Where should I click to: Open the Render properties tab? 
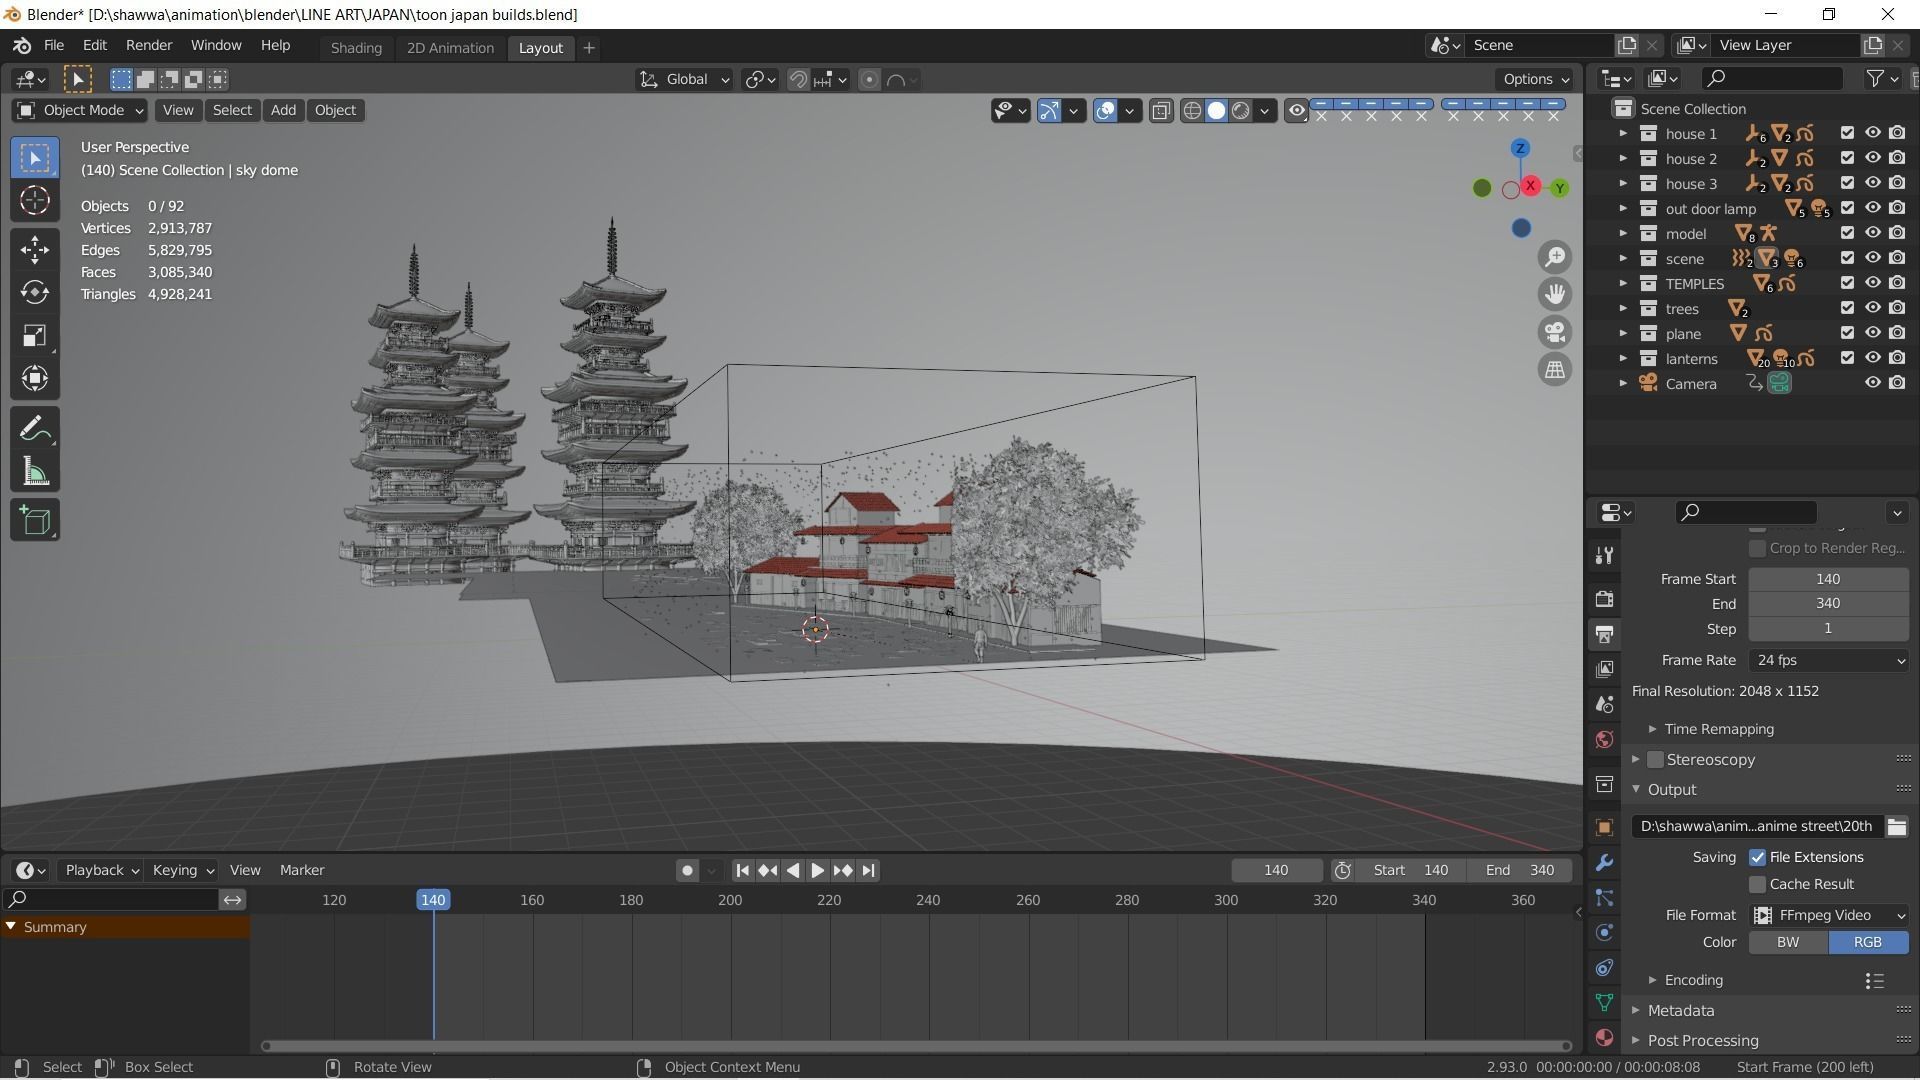pyautogui.click(x=1604, y=599)
